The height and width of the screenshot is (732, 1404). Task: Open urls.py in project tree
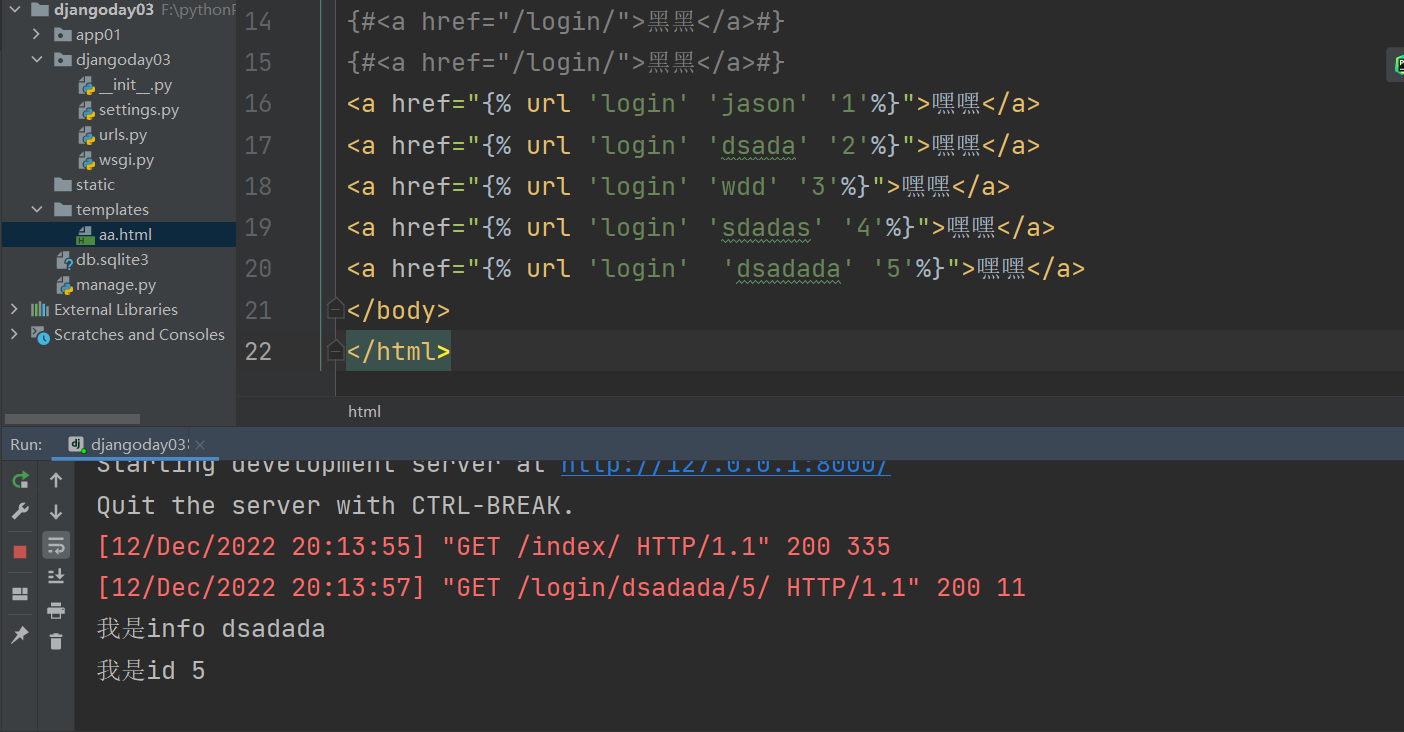click(122, 135)
